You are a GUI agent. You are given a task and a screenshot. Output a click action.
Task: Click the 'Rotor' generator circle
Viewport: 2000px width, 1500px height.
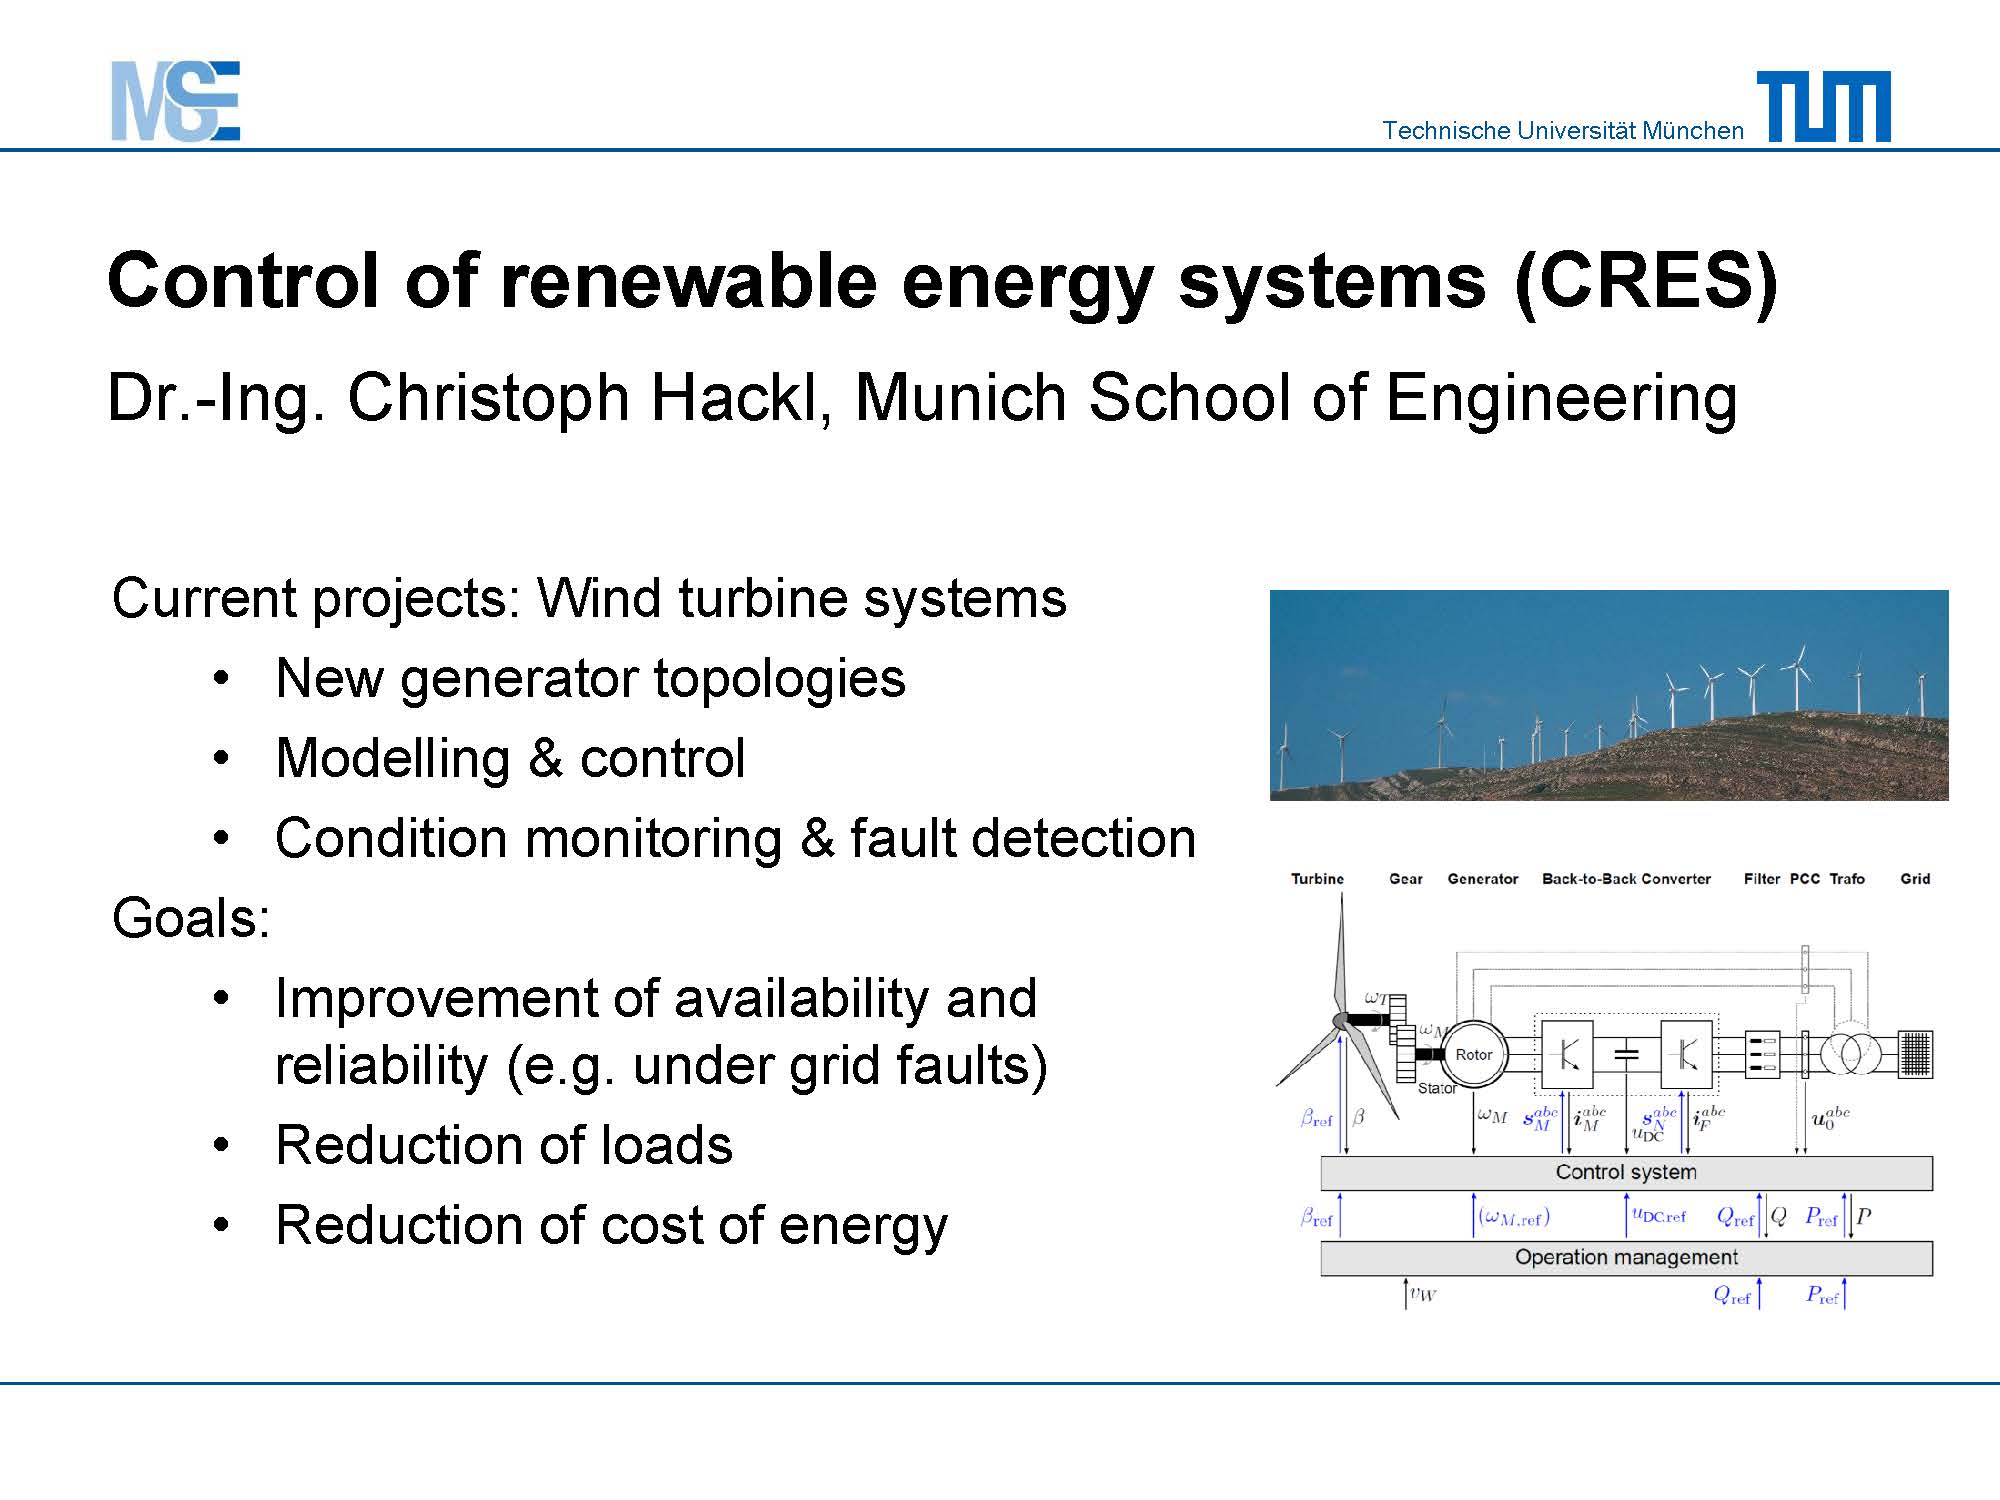pos(1473,1053)
